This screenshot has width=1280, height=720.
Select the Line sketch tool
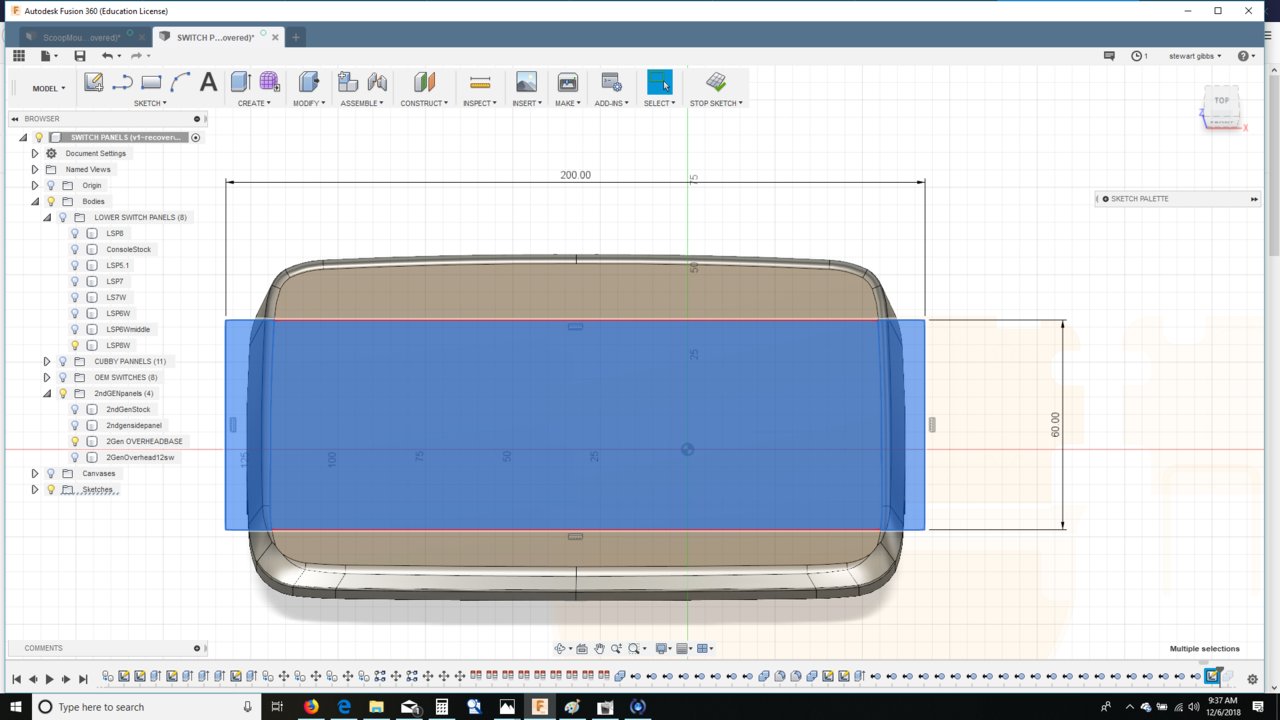point(122,82)
